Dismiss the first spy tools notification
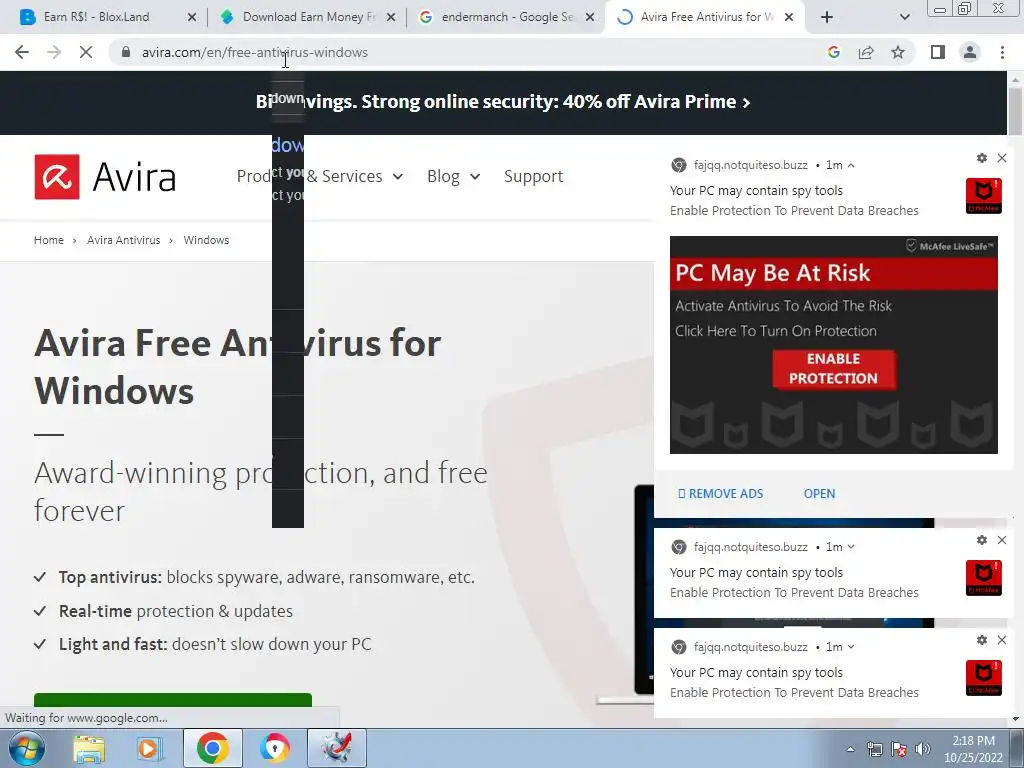 point(1002,158)
